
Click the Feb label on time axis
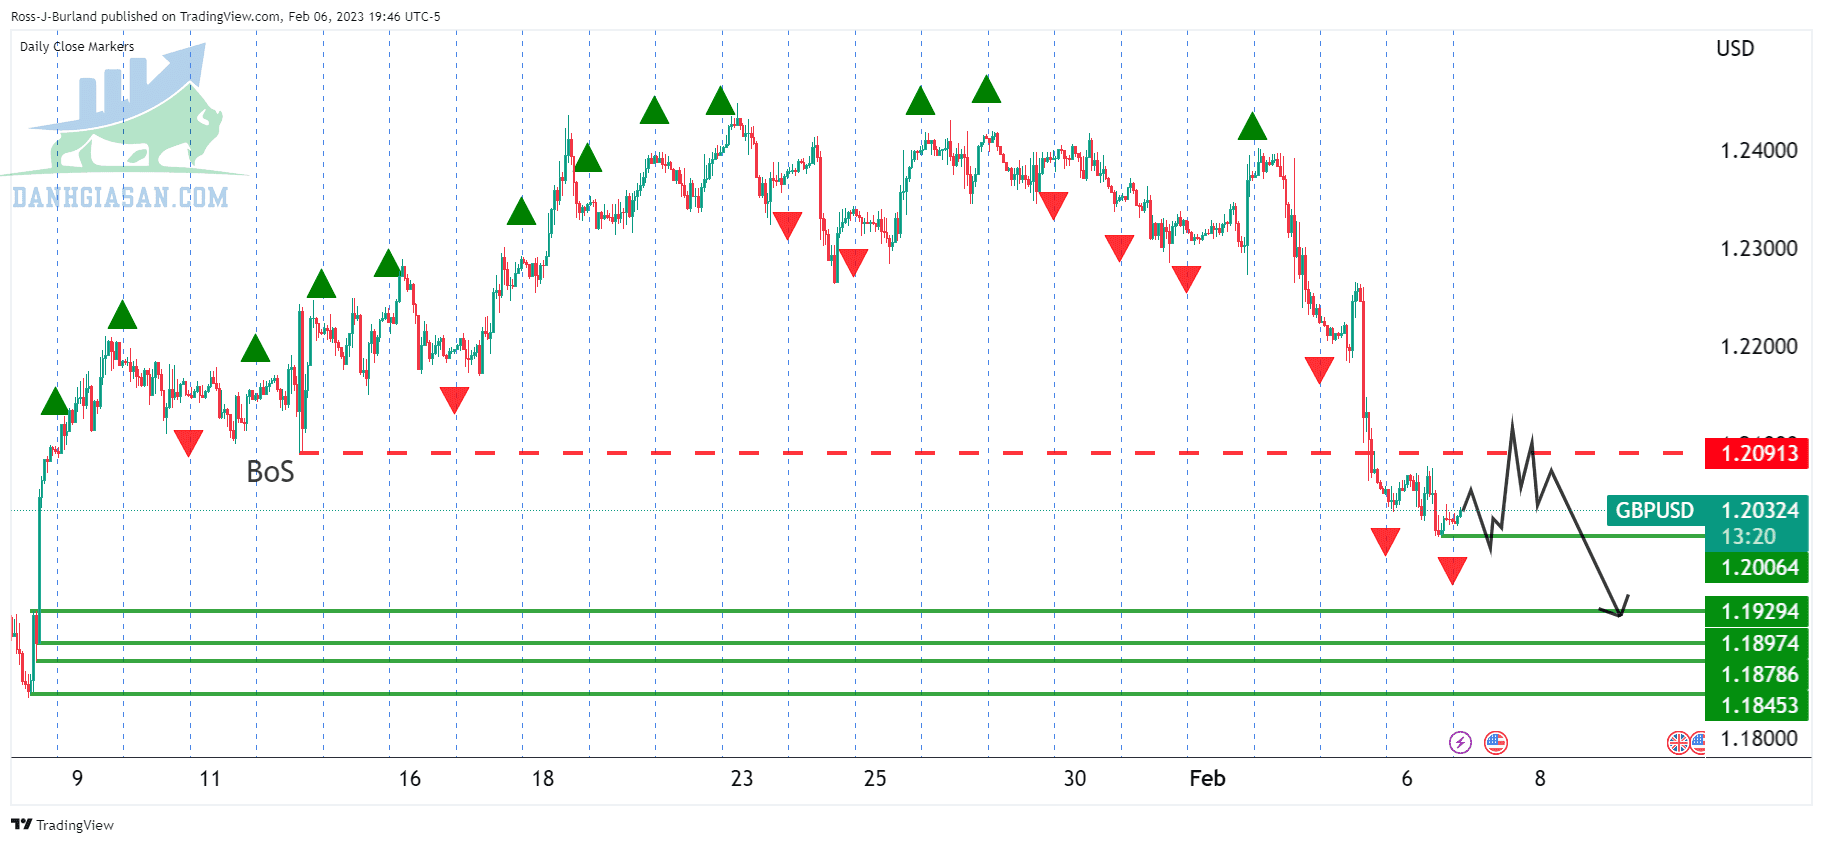pyautogui.click(x=1207, y=779)
